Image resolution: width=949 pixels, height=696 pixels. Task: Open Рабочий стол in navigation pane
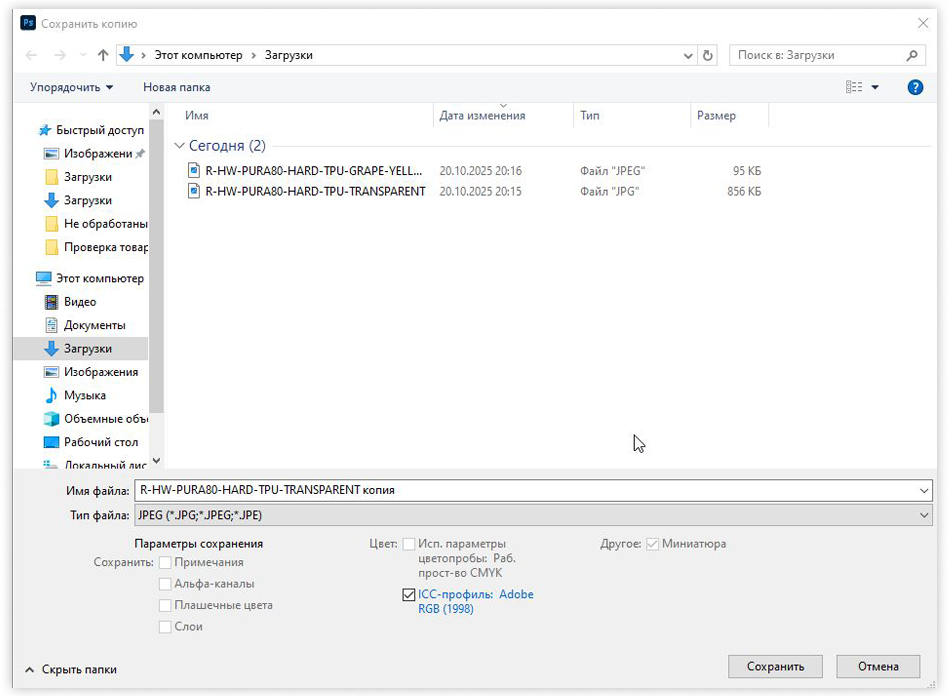pos(100,442)
